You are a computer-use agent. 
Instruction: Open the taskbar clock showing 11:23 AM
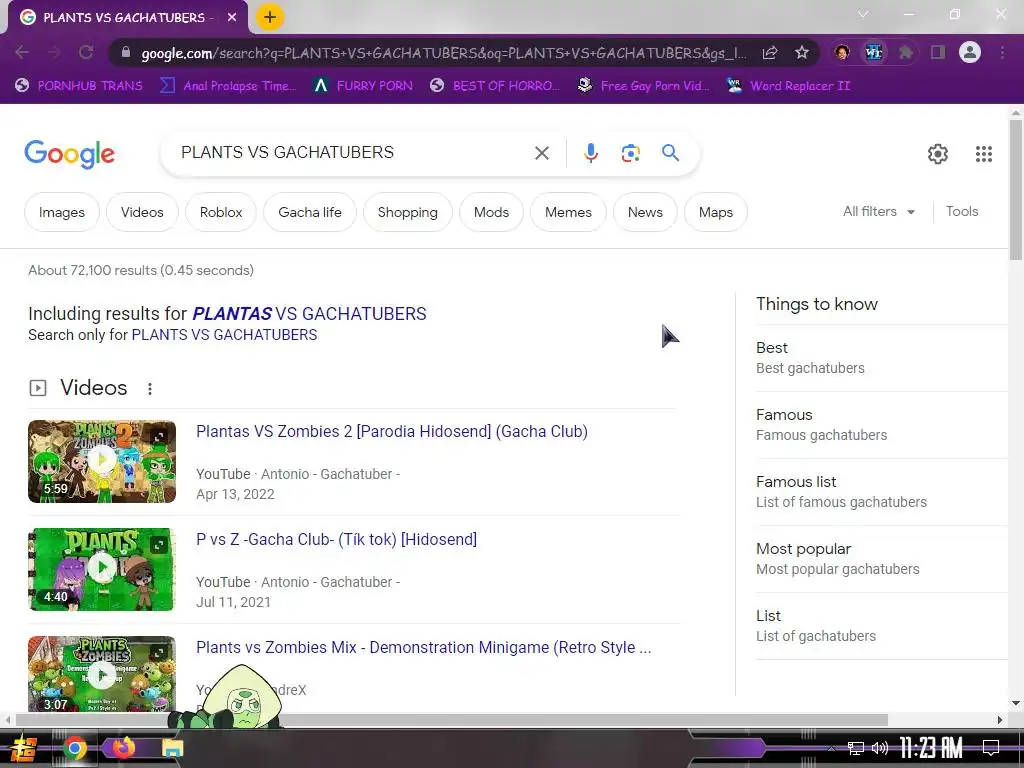point(931,748)
